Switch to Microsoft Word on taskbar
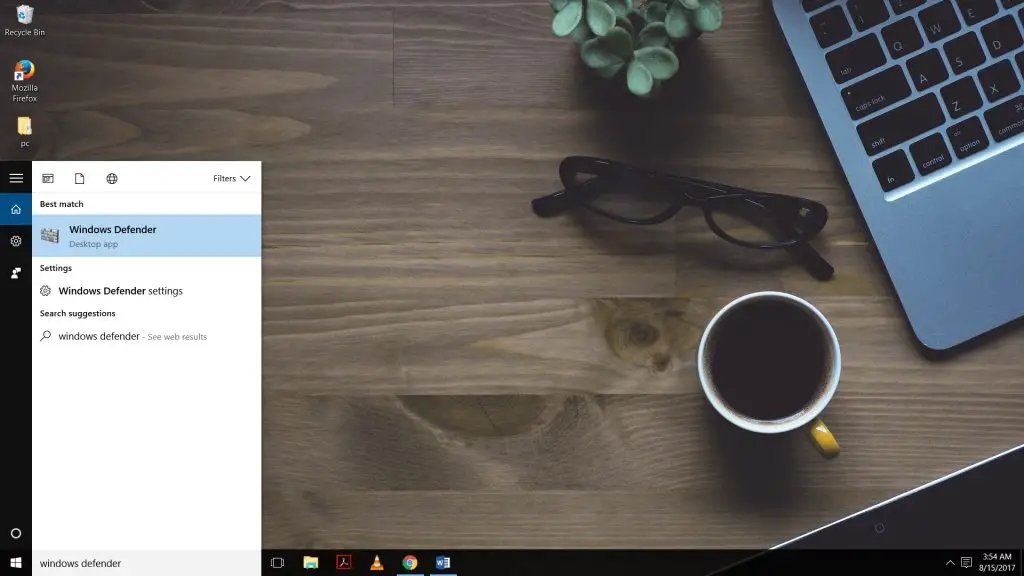 (443, 563)
